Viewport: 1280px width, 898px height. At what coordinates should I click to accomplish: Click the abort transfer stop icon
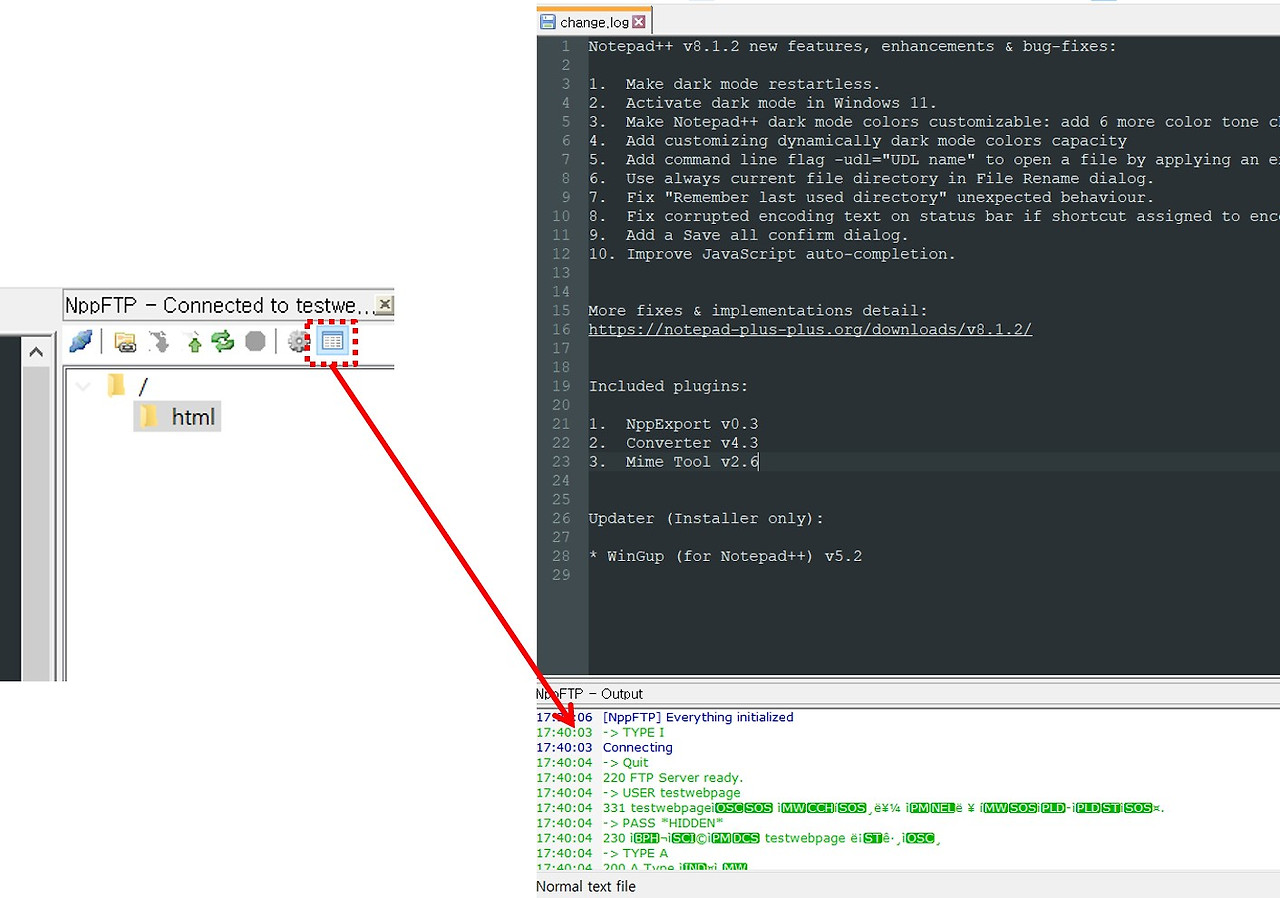point(256,342)
